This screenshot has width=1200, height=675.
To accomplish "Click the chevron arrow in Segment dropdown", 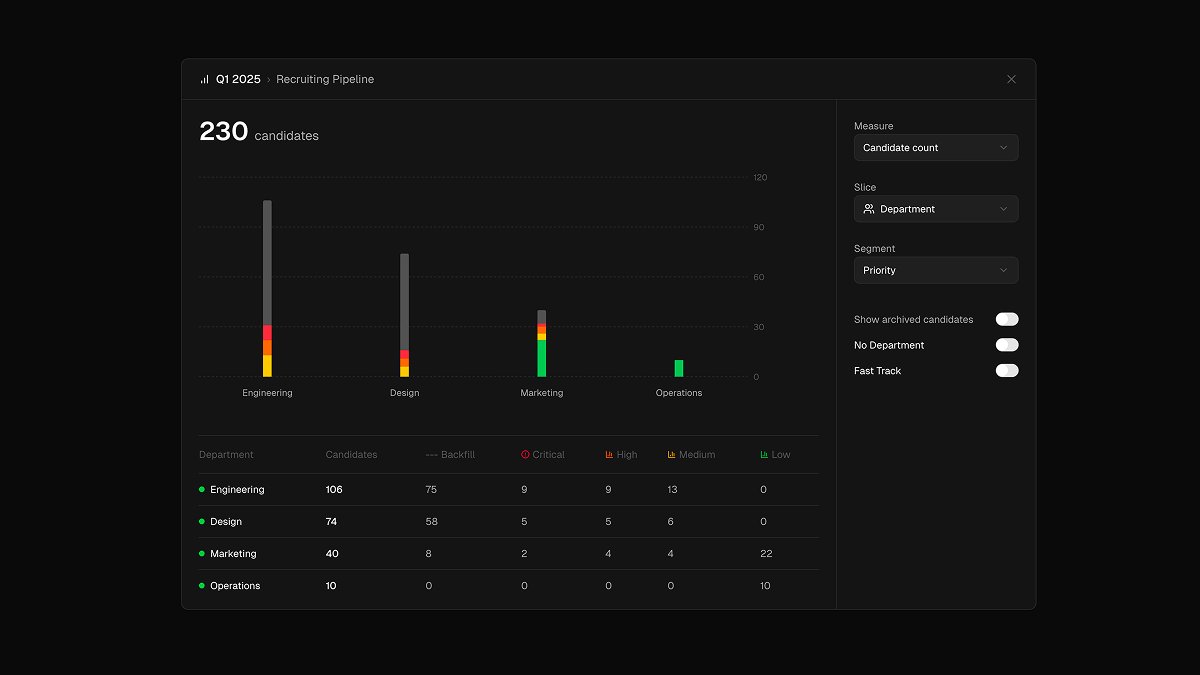I will 1004,270.
